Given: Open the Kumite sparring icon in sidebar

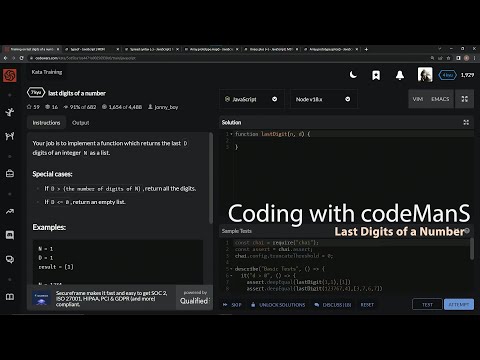Looking at the screenshot, I should 10,136.
